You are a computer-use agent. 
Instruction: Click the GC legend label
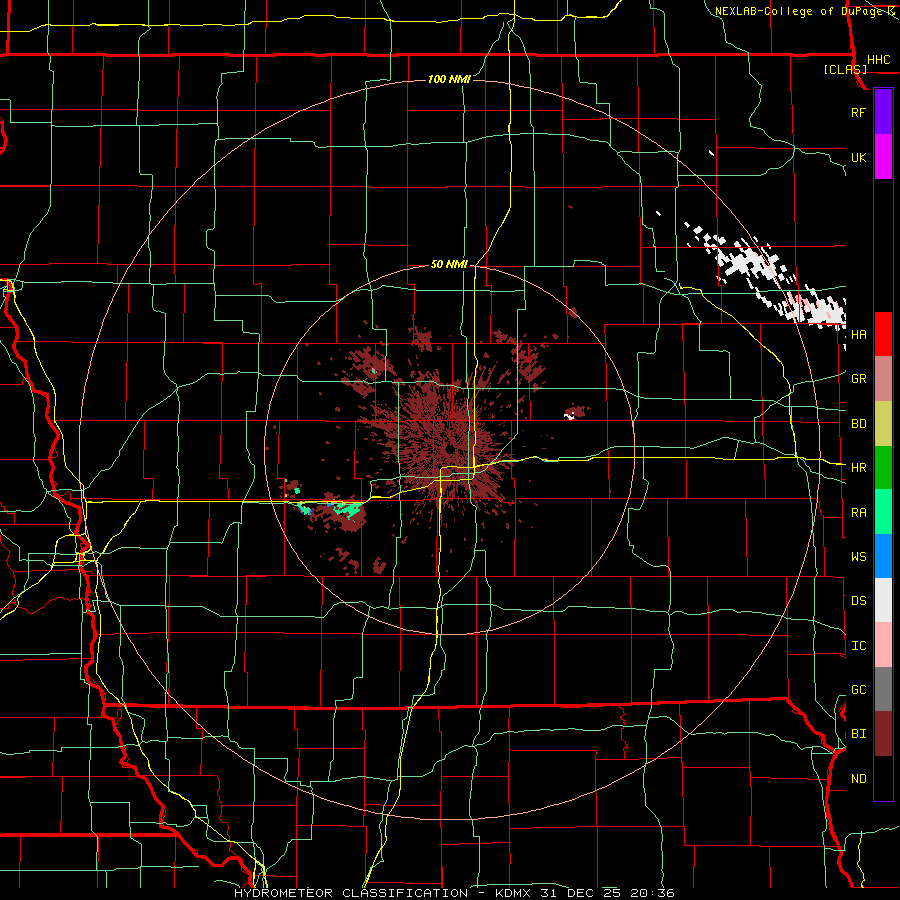(858, 690)
